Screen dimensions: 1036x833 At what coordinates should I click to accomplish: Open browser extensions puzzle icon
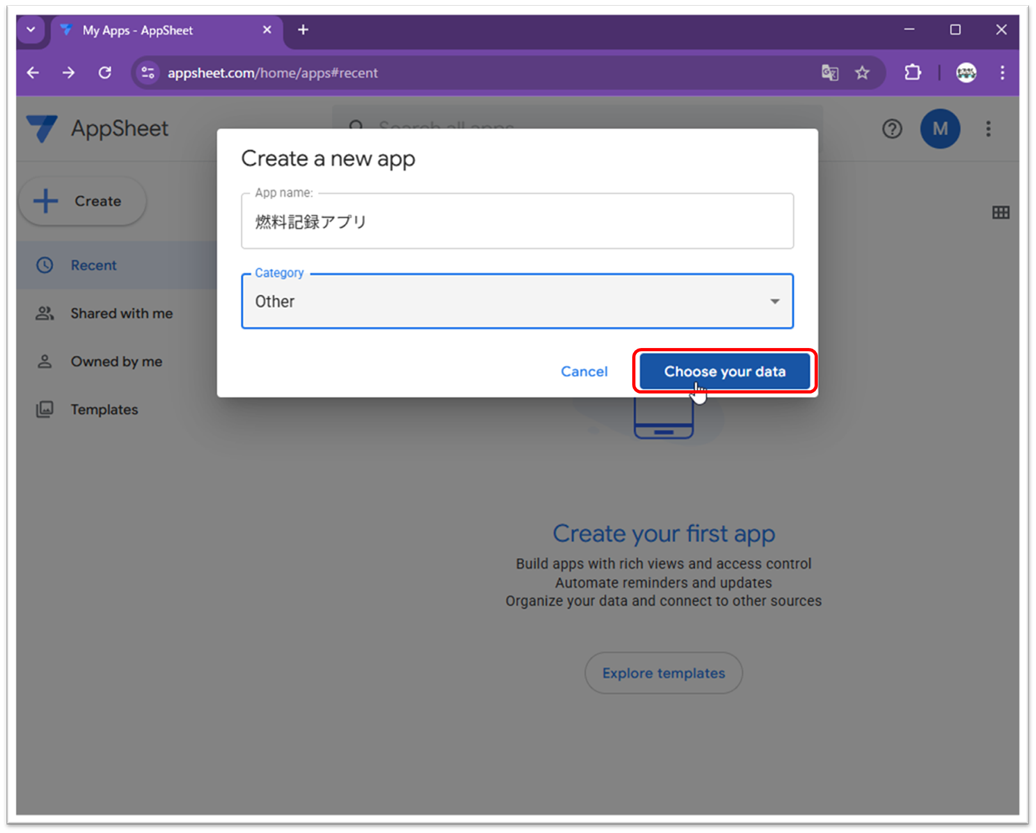click(x=912, y=73)
